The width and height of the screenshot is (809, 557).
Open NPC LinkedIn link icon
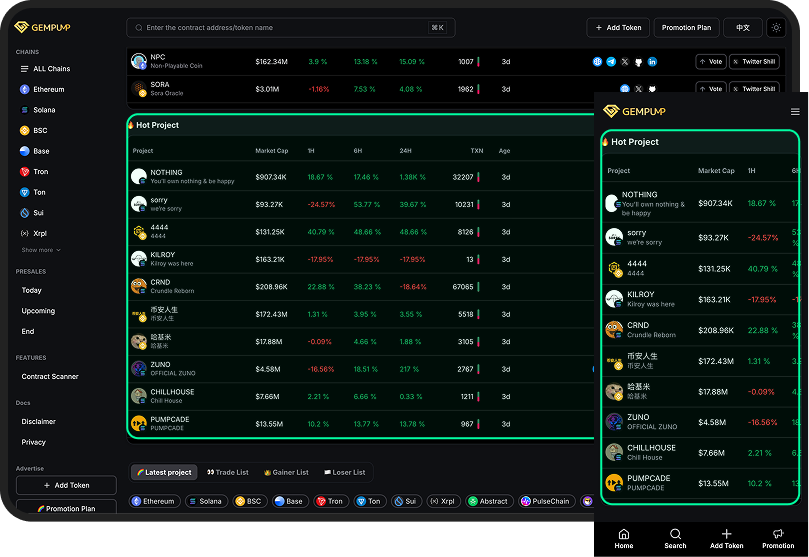click(x=652, y=62)
